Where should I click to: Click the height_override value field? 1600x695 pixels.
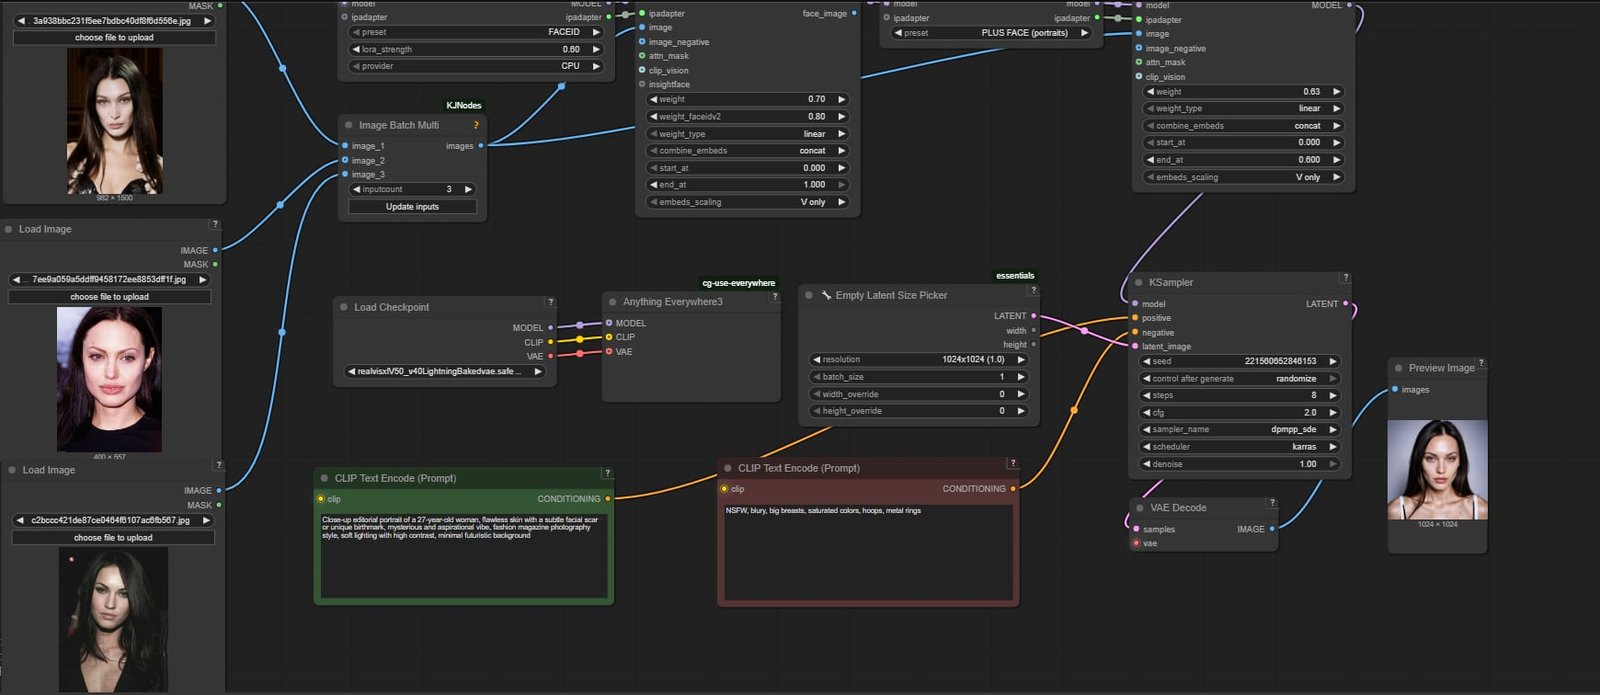coord(918,411)
